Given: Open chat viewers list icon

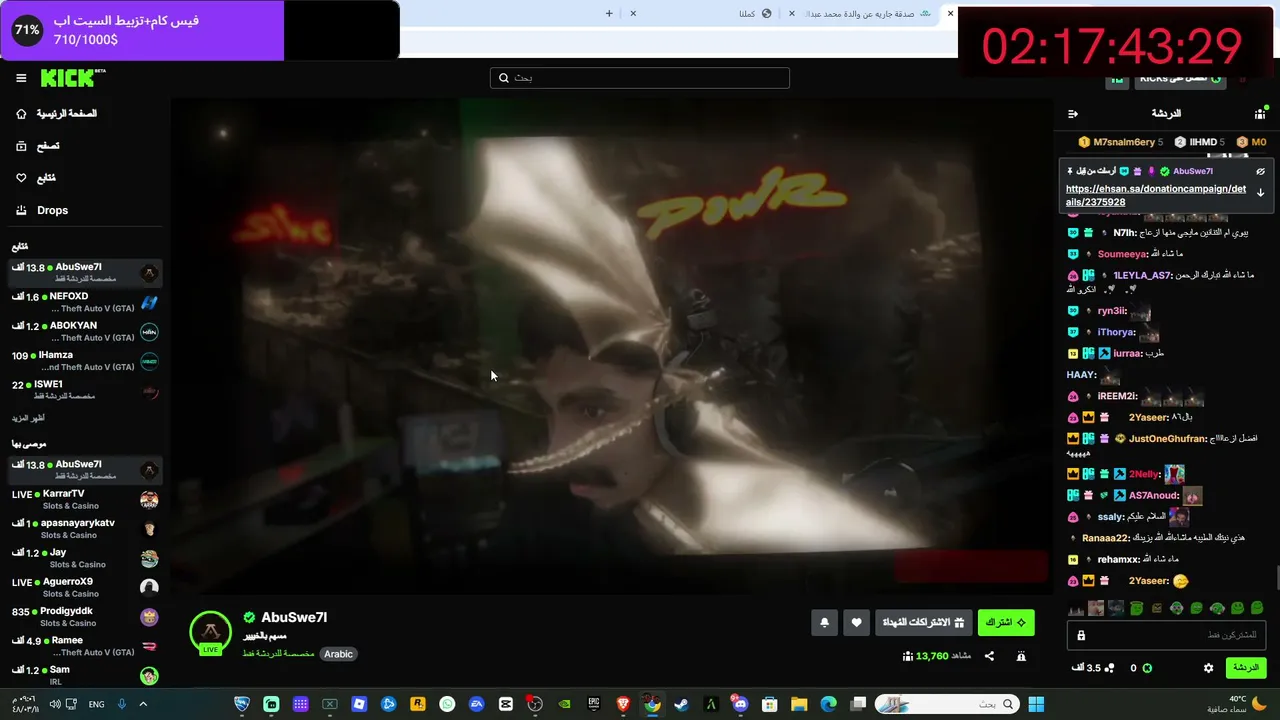Looking at the screenshot, I should [x=1260, y=114].
